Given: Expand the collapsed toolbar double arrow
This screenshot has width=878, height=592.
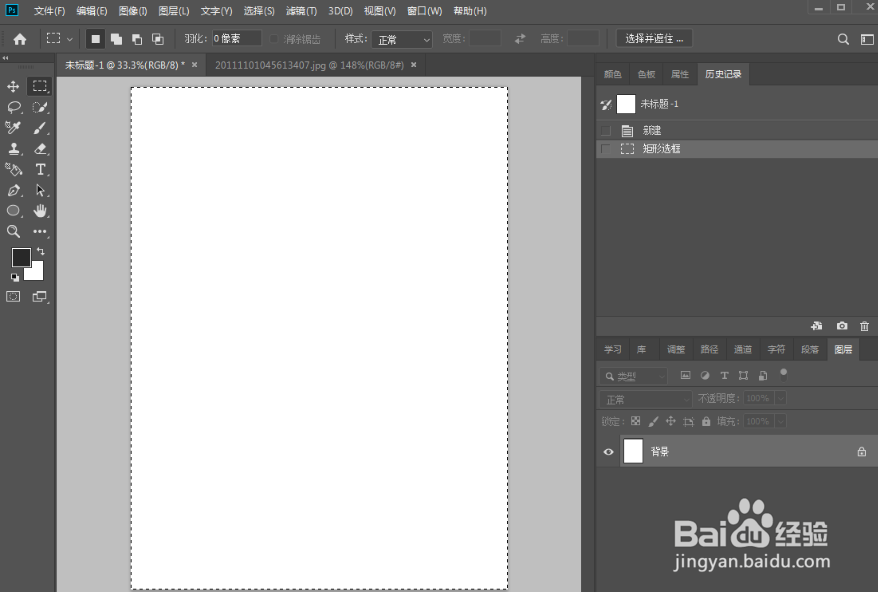Looking at the screenshot, I should pyautogui.click(x=5, y=58).
